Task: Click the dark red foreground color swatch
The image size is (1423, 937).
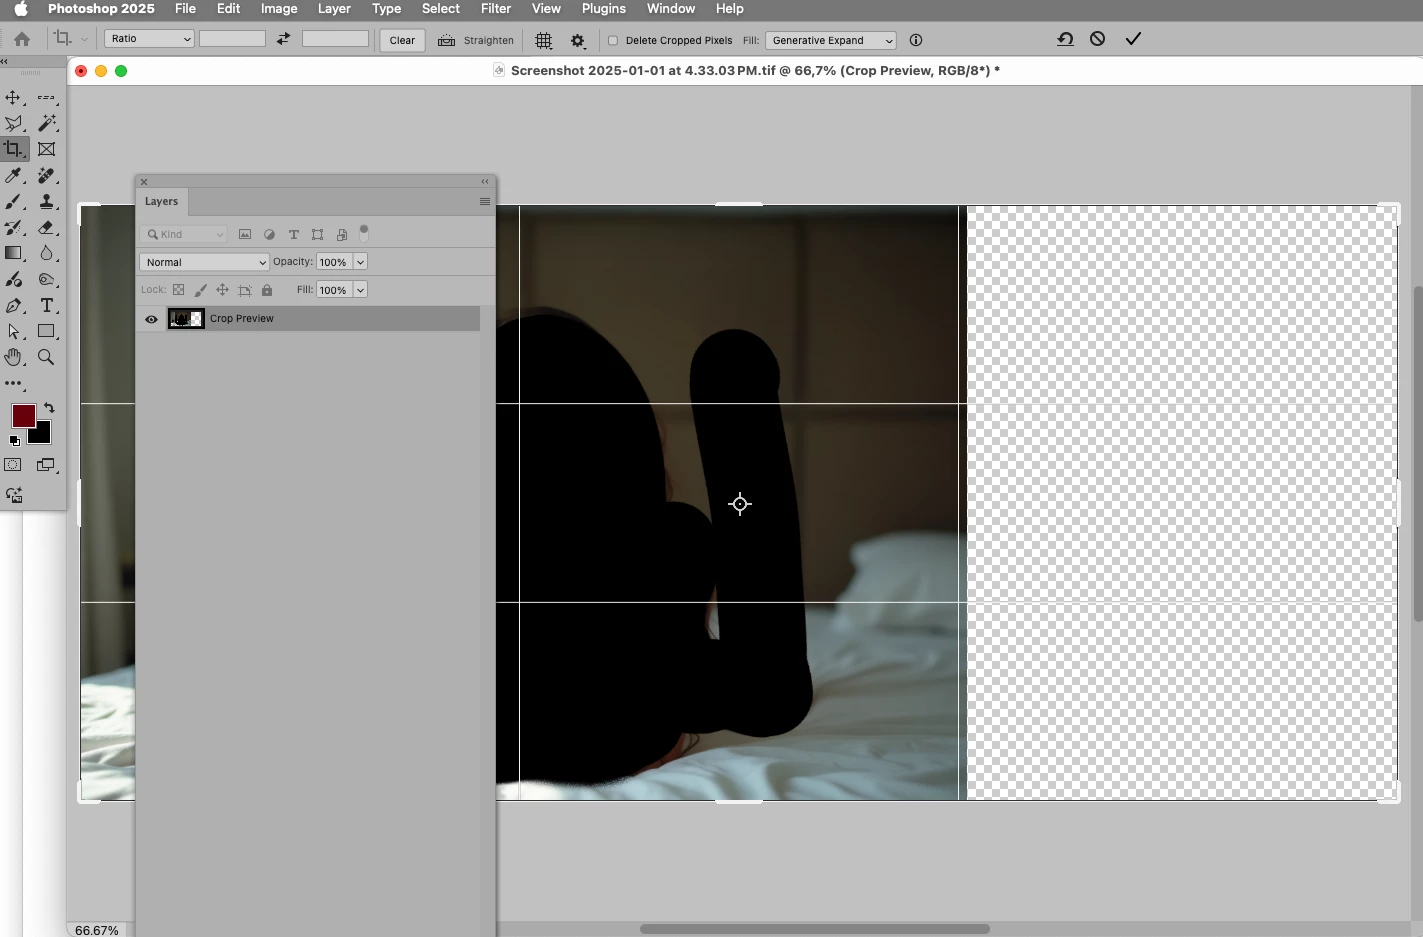Action: click(x=23, y=416)
